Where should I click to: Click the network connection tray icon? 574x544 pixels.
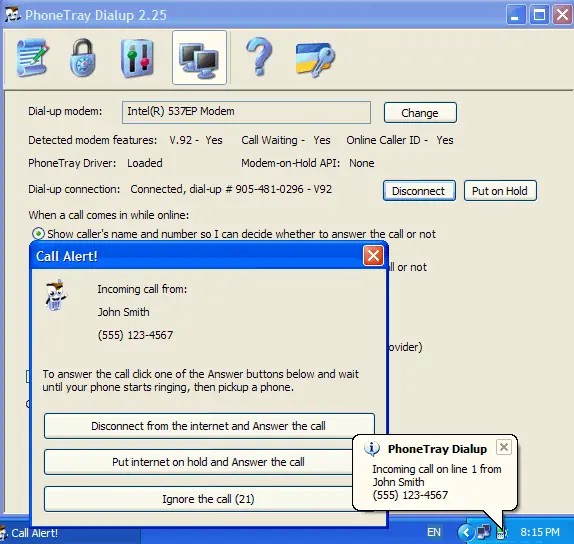[484, 532]
